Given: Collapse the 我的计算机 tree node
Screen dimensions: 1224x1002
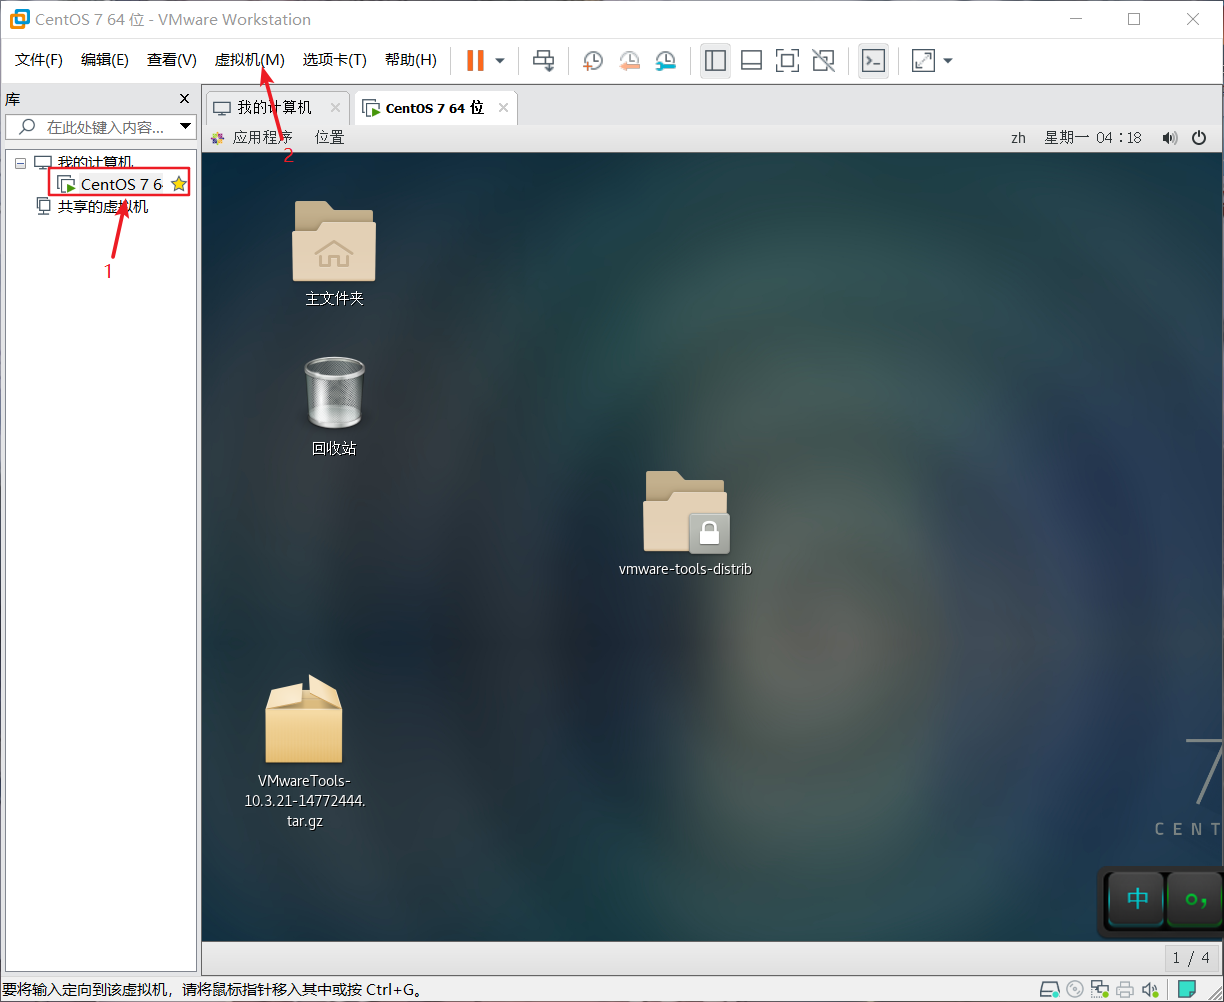Looking at the screenshot, I should 20,162.
